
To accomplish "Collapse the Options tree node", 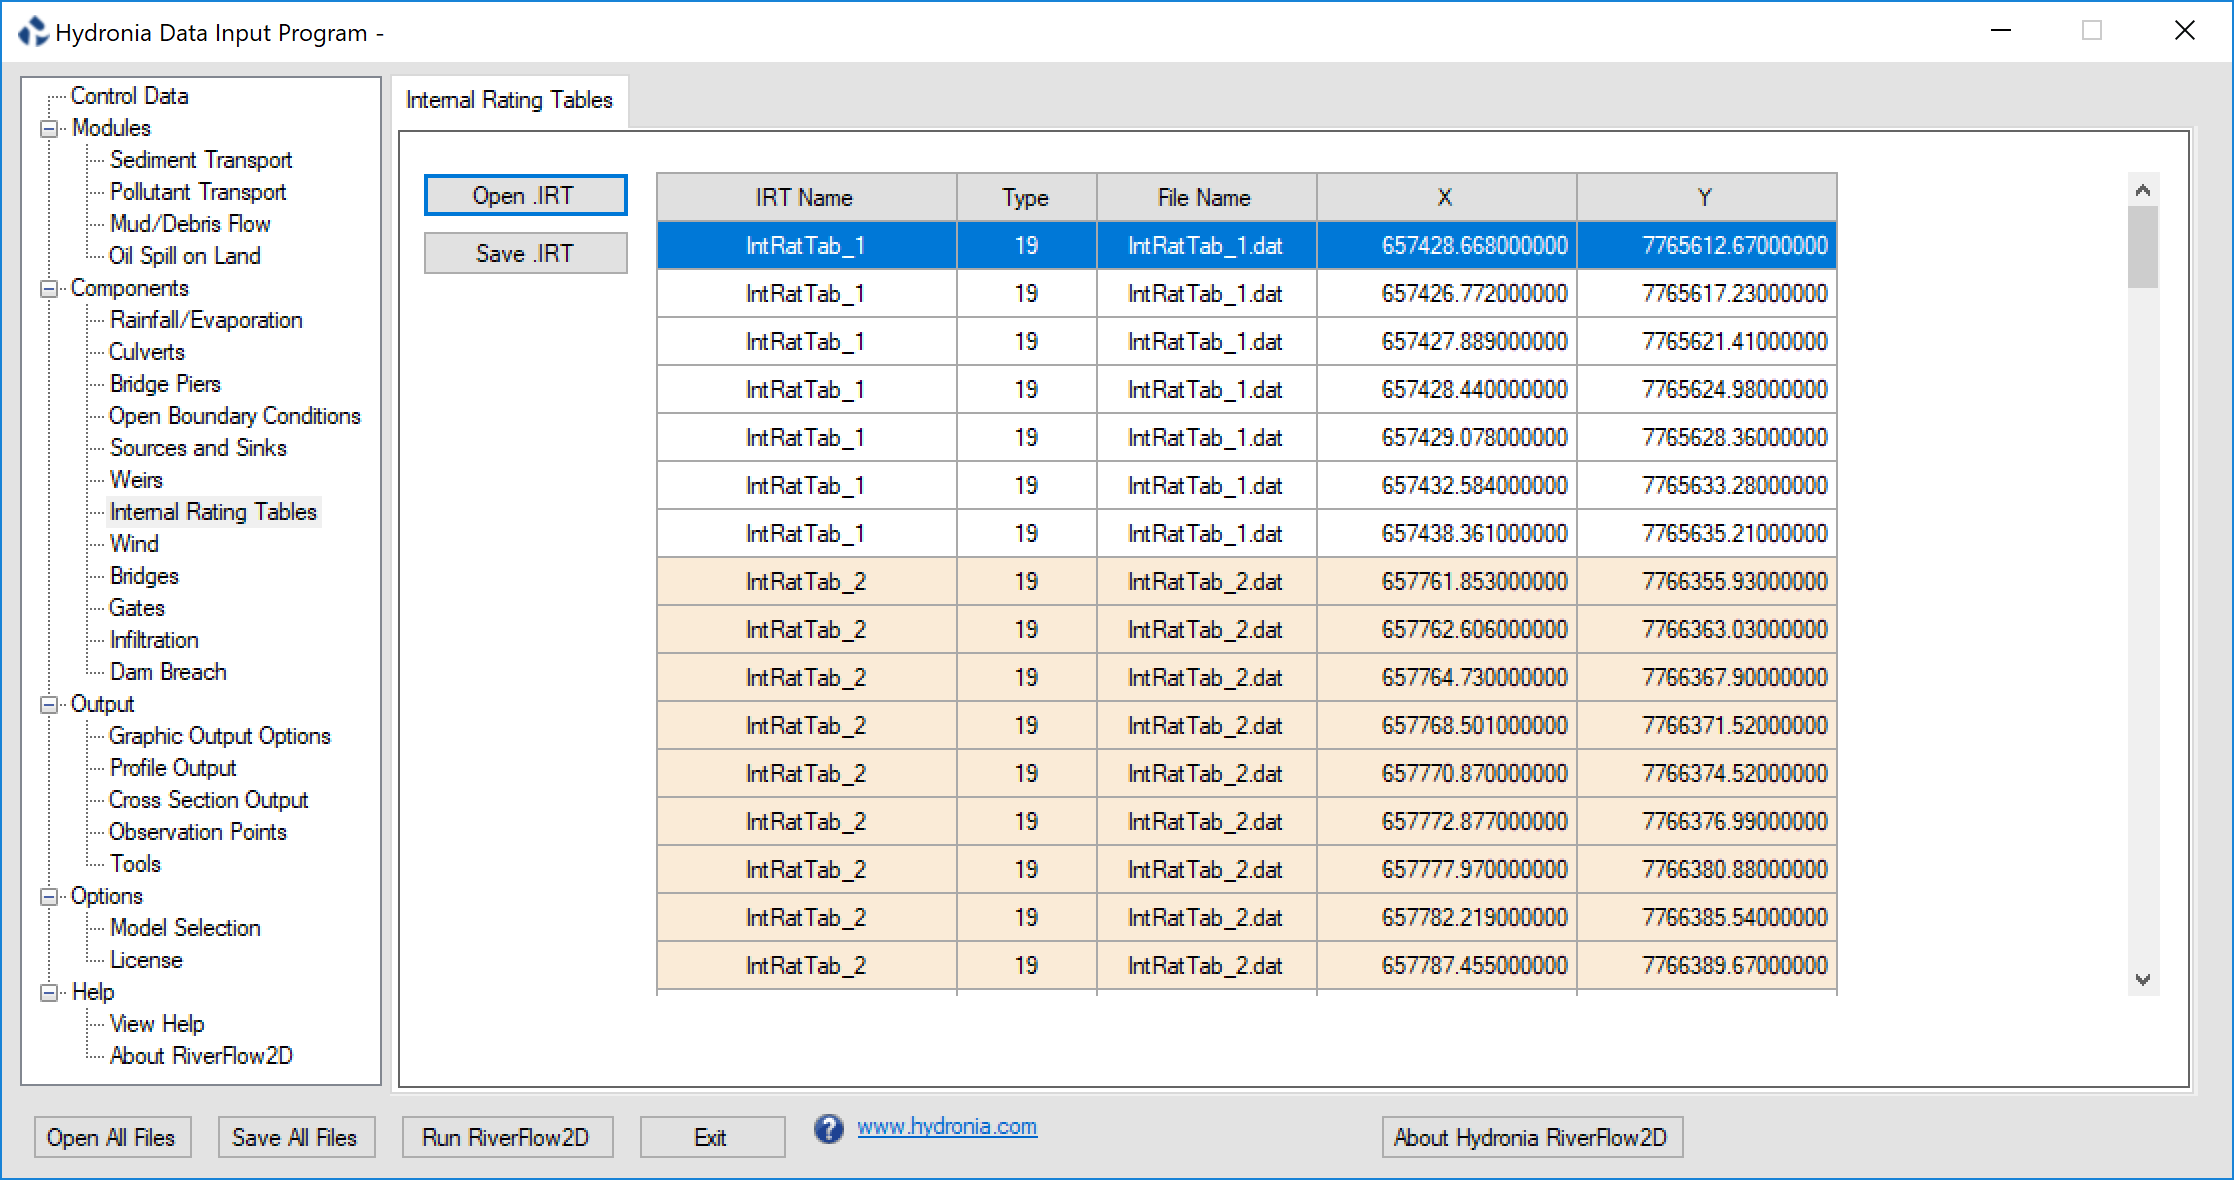I will tap(48, 897).
